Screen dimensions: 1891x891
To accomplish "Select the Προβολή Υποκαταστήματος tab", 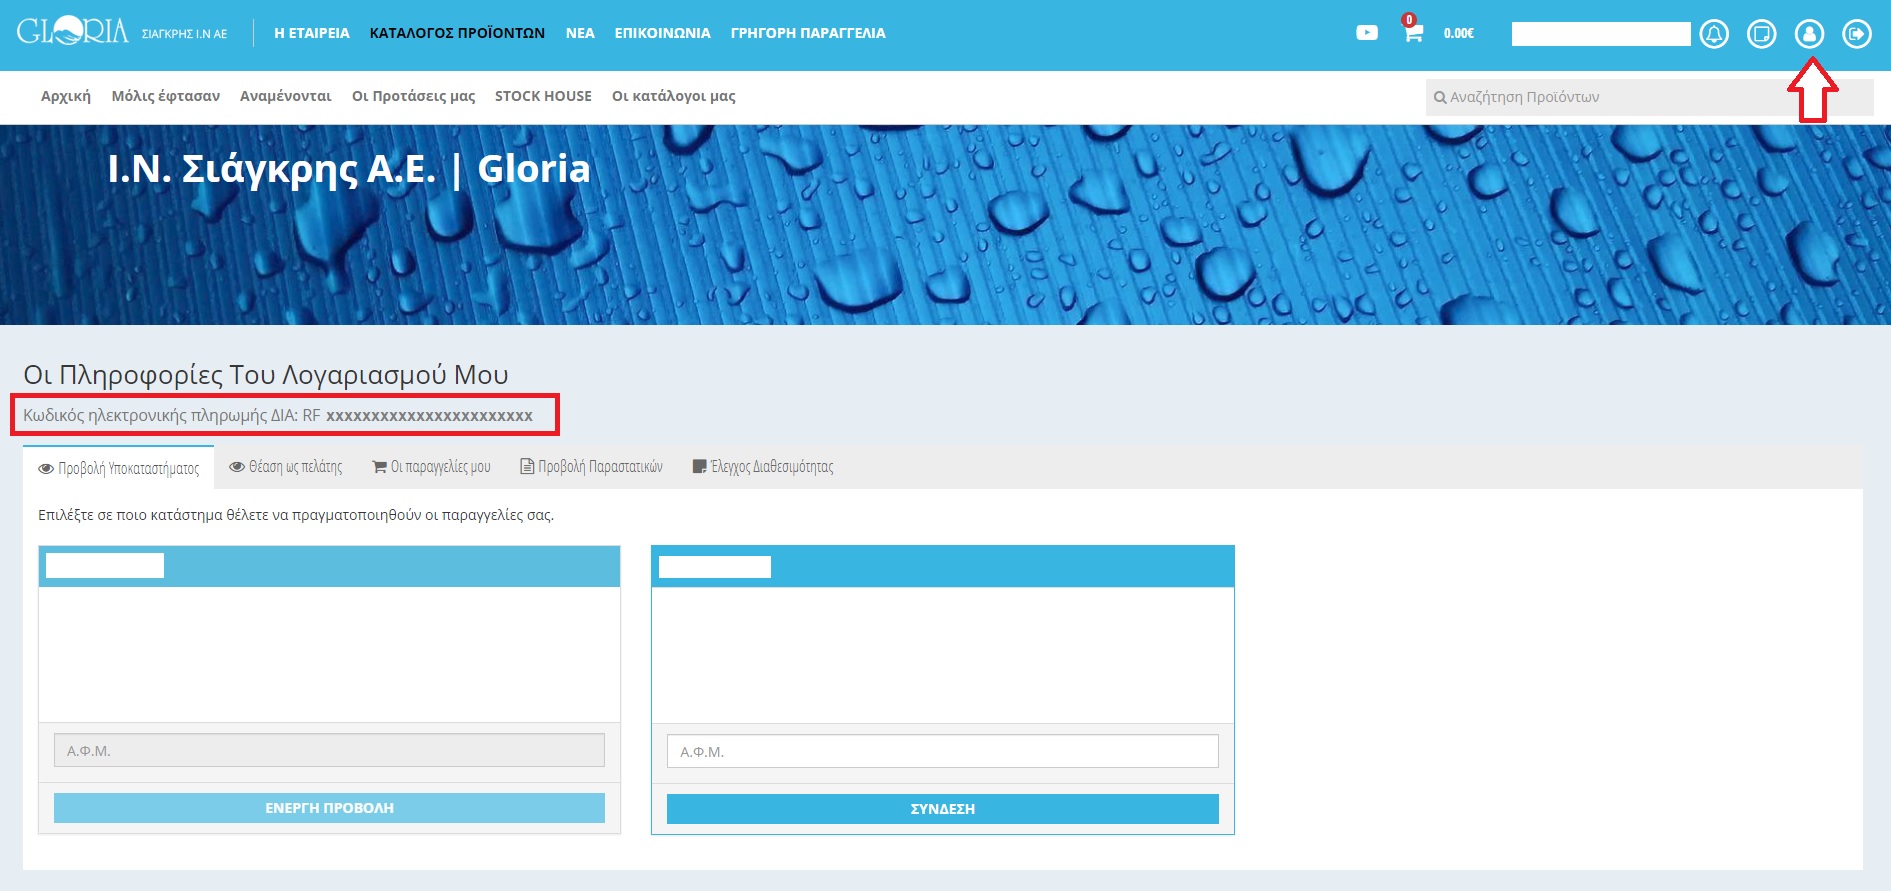I will tap(119, 468).
